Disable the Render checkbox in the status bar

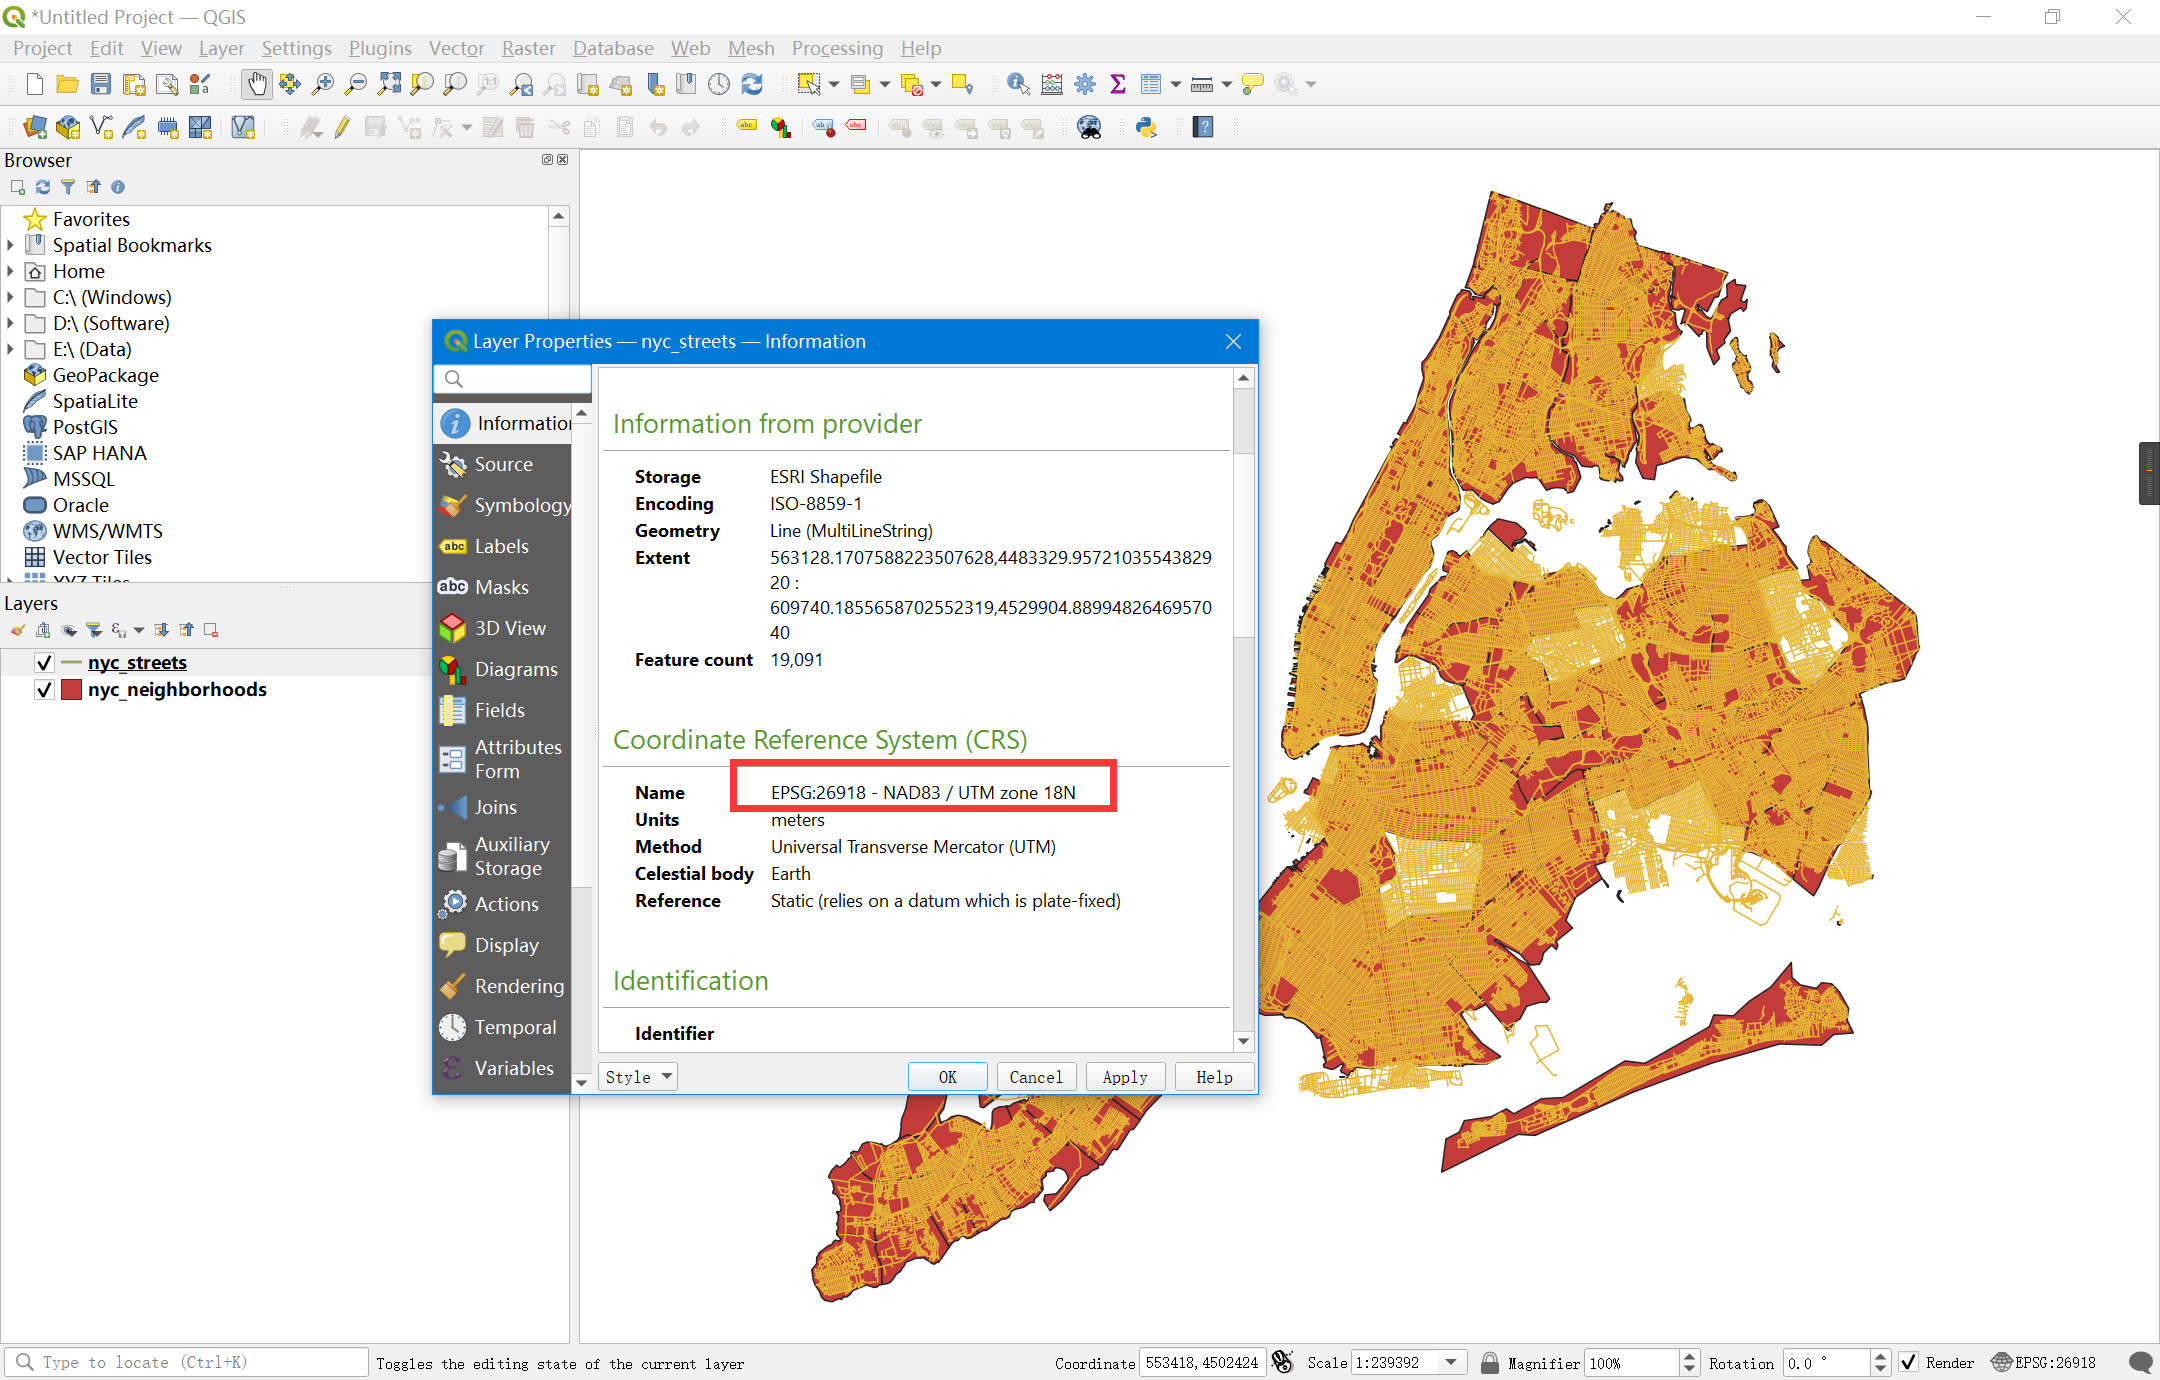point(1908,1362)
